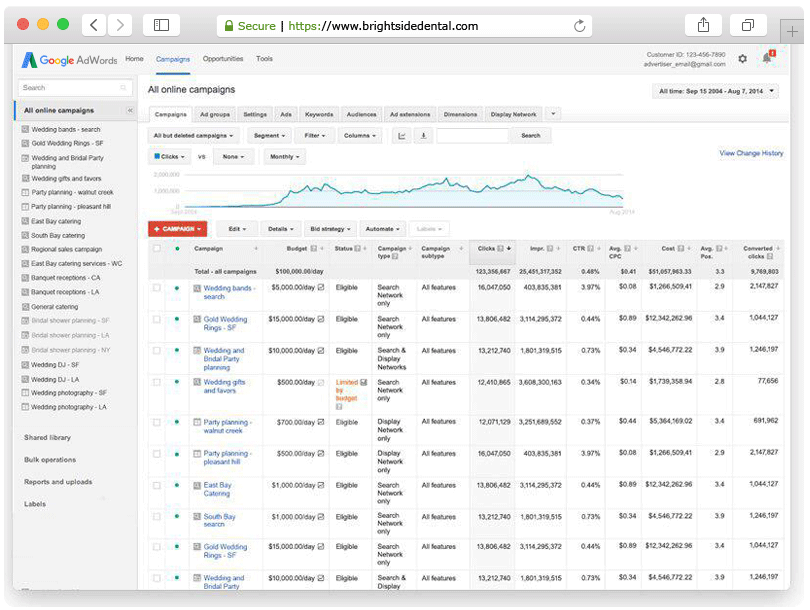Image resolution: width=810 pixels, height=610 pixels.
Task: Click the account settings gear icon
Action: 742,59
